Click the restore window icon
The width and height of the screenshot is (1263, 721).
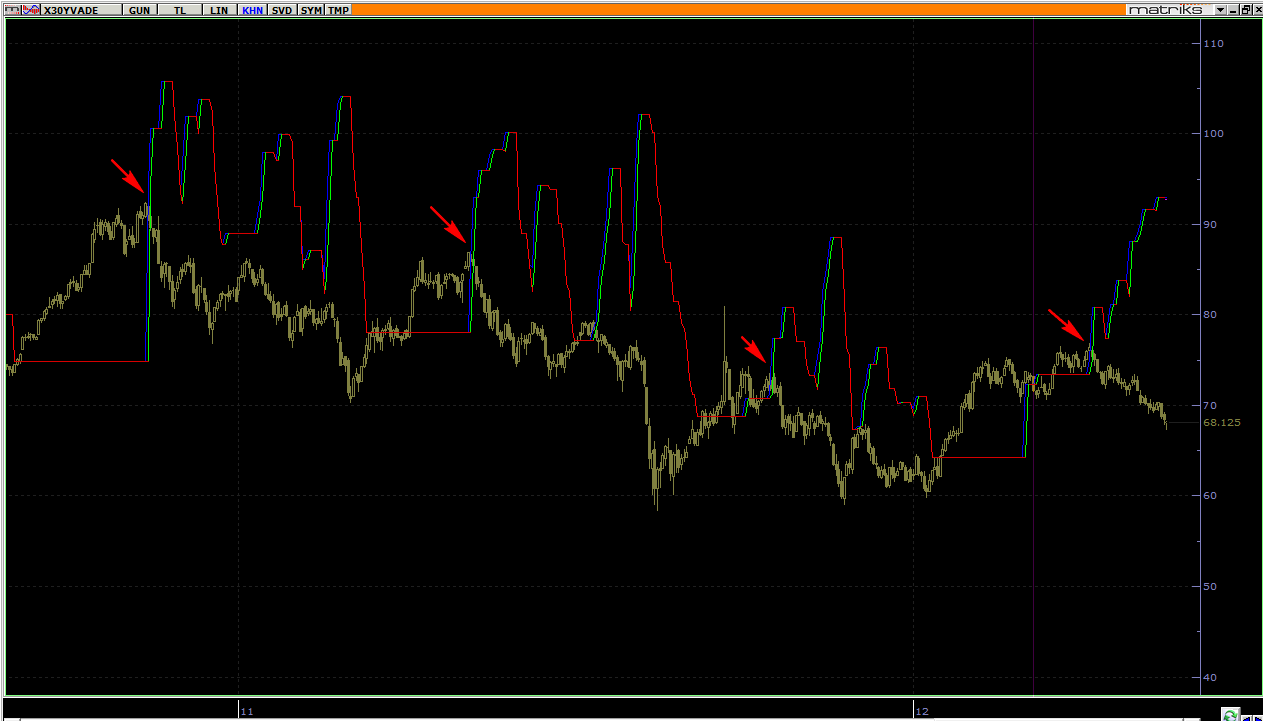click(x=1246, y=10)
